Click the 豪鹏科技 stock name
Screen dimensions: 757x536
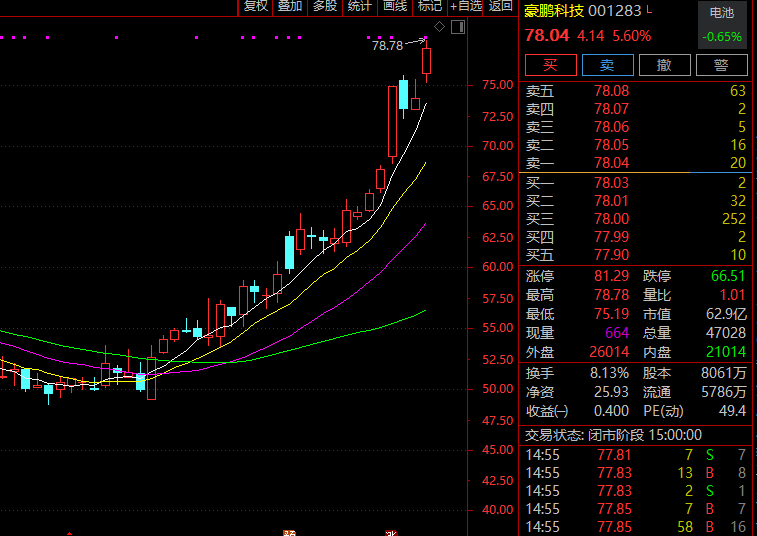(x=554, y=11)
